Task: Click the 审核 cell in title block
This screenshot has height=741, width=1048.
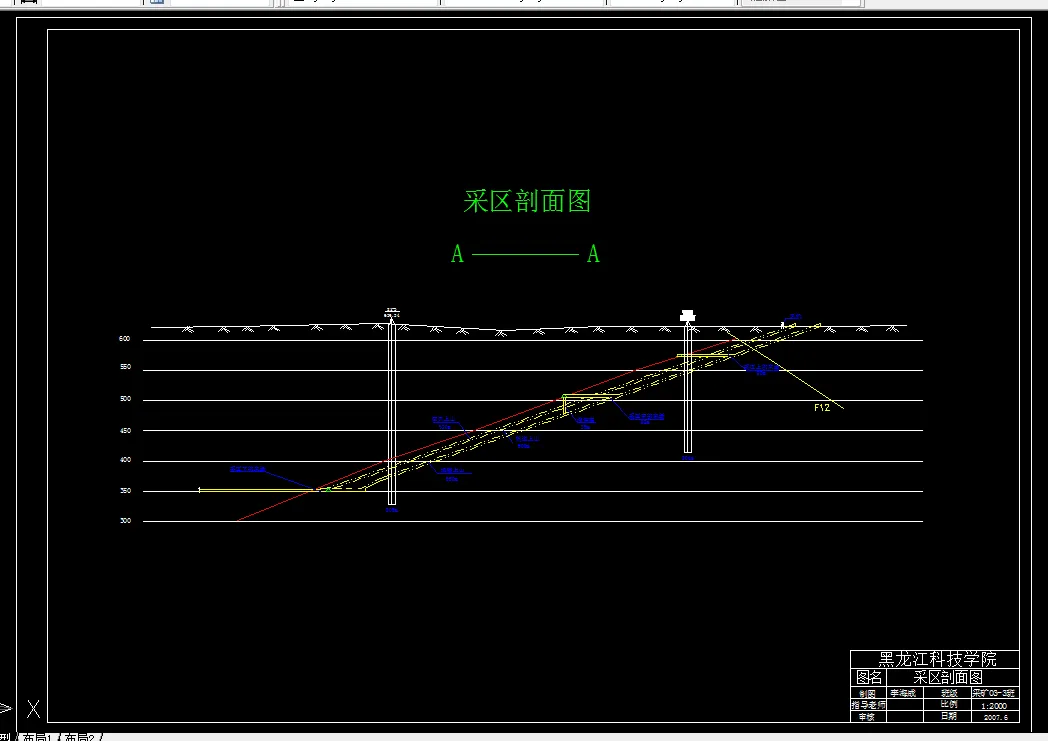Action: tap(867, 716)
